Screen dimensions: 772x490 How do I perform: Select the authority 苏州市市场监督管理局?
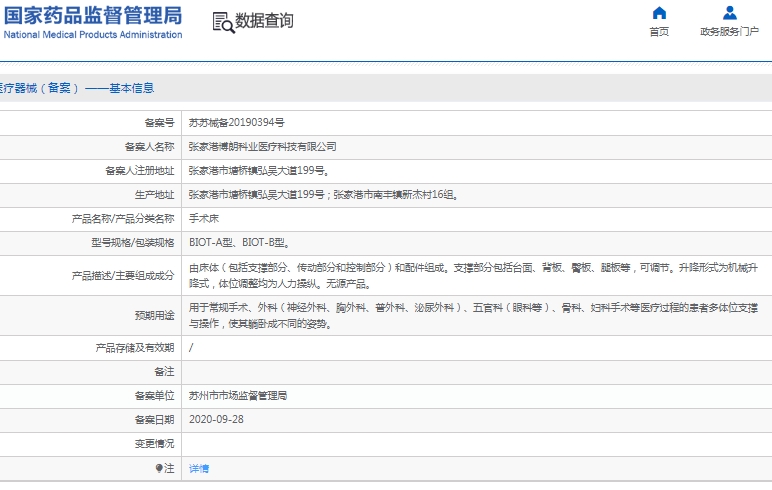(238, 396)
